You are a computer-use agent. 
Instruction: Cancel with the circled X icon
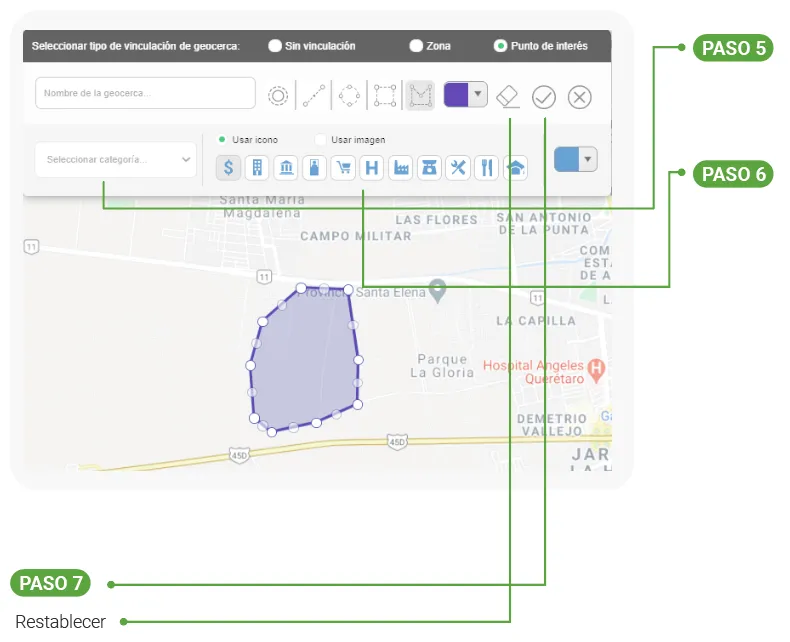(x=579, y=97)
